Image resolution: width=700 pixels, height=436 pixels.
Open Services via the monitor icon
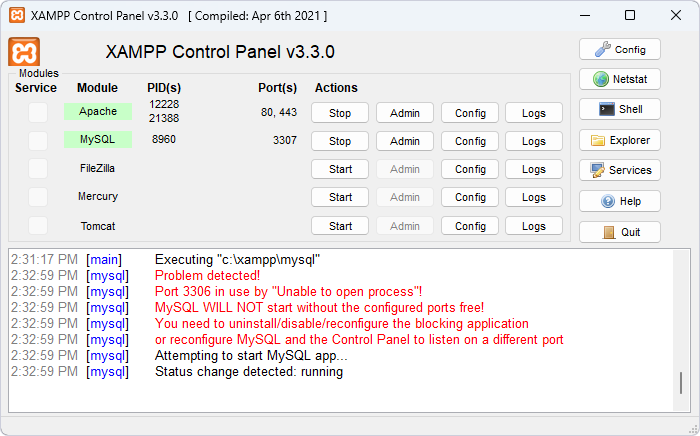620,170
